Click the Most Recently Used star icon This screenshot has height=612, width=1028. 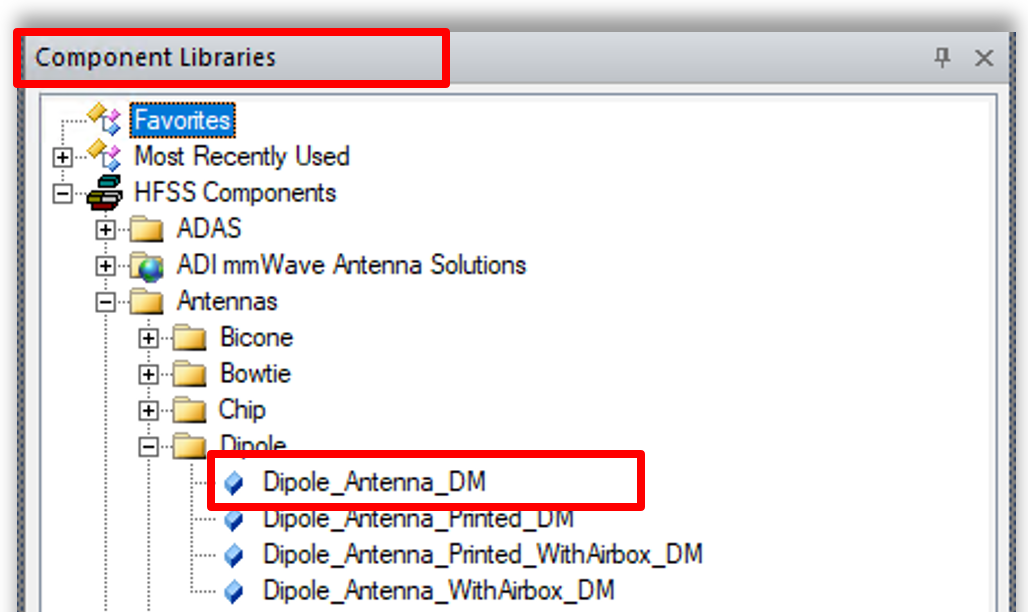click(x=104, y=155)
